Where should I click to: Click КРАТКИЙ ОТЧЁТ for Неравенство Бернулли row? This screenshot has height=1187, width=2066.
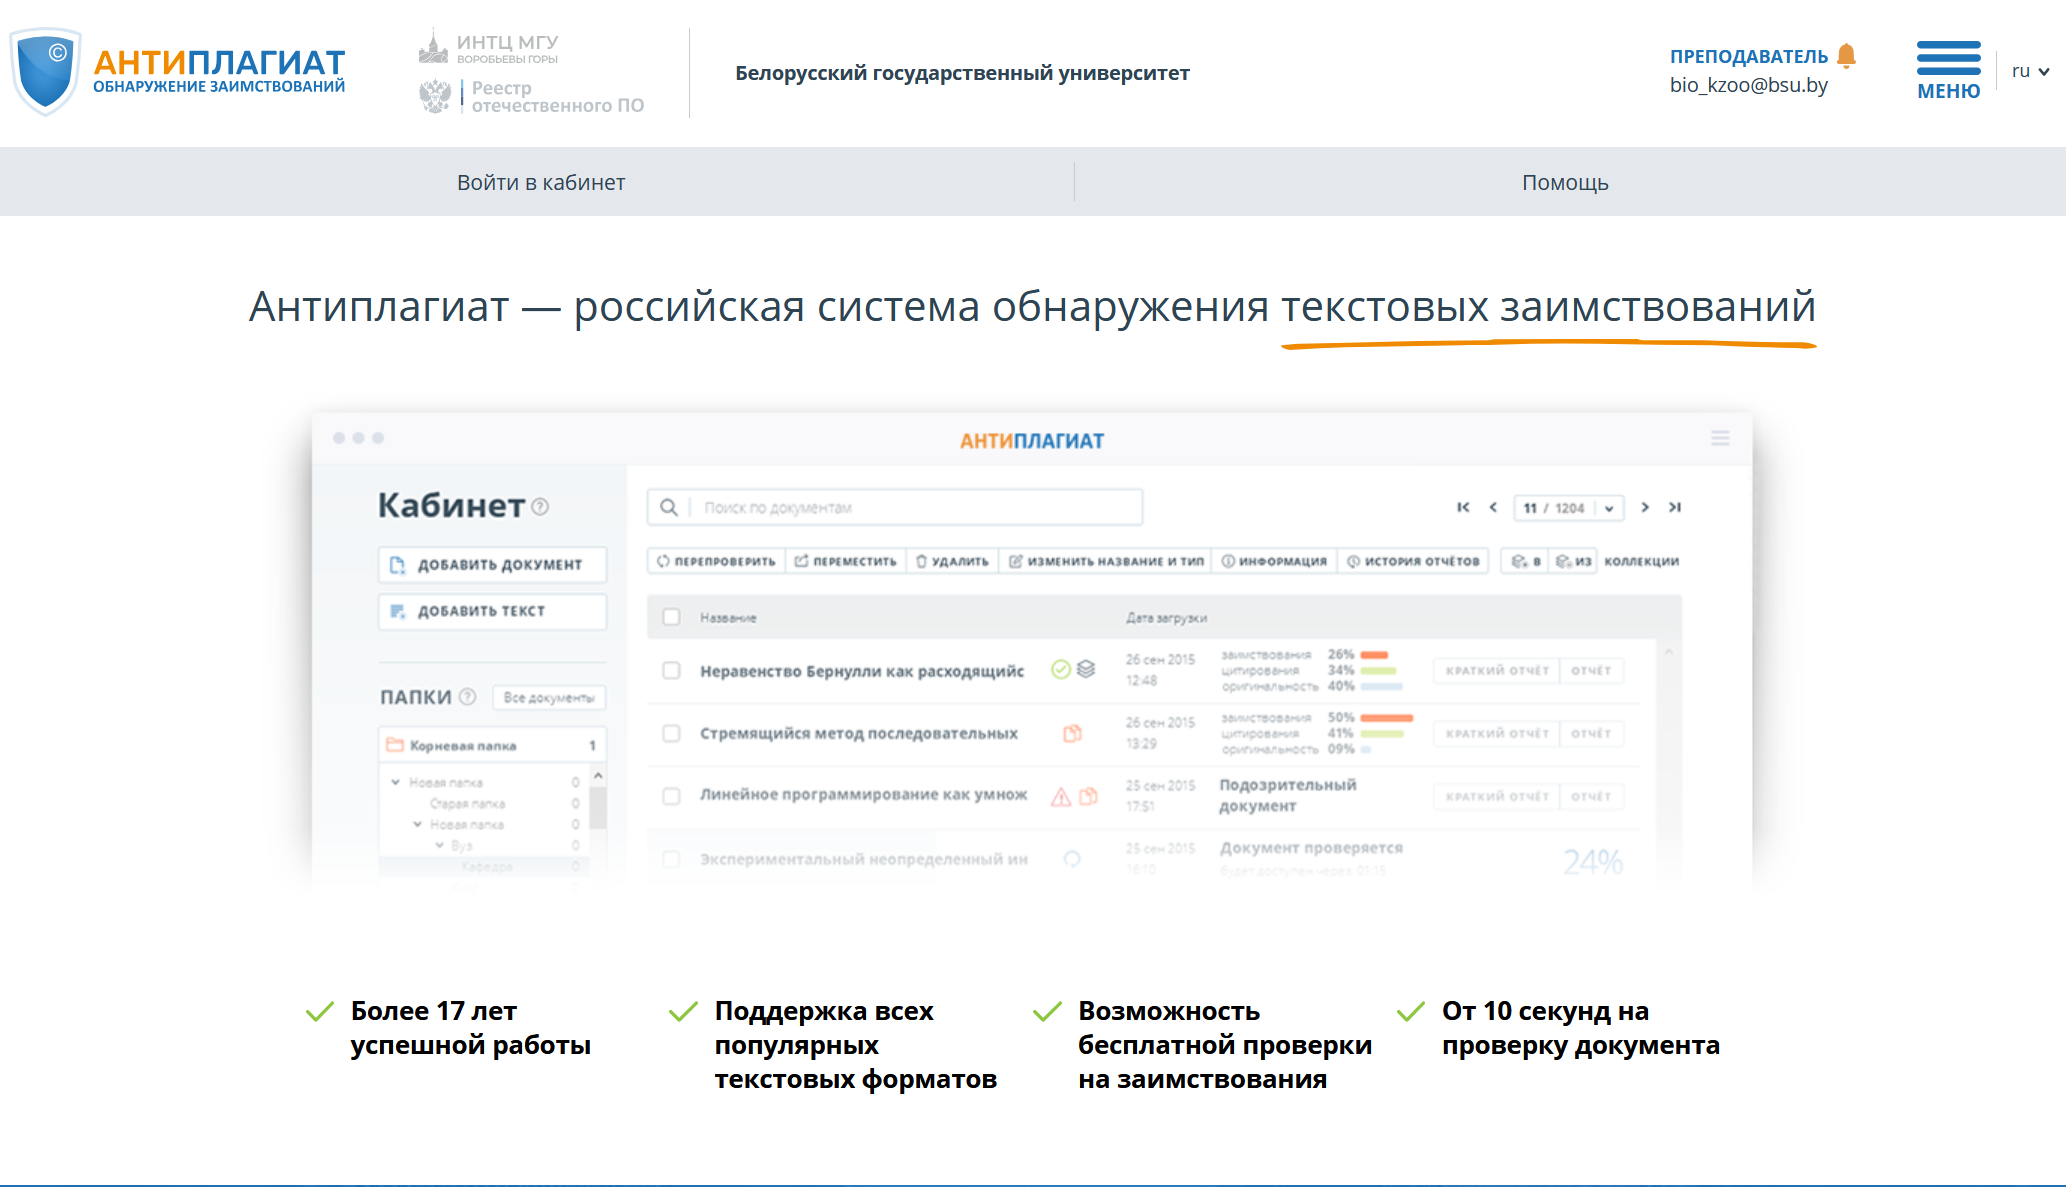click(1497, 670)
